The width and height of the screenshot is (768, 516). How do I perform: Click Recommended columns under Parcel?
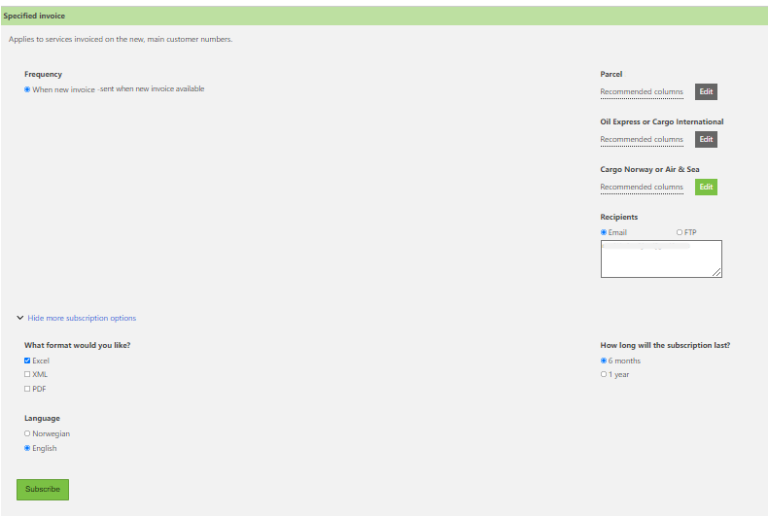641,92
